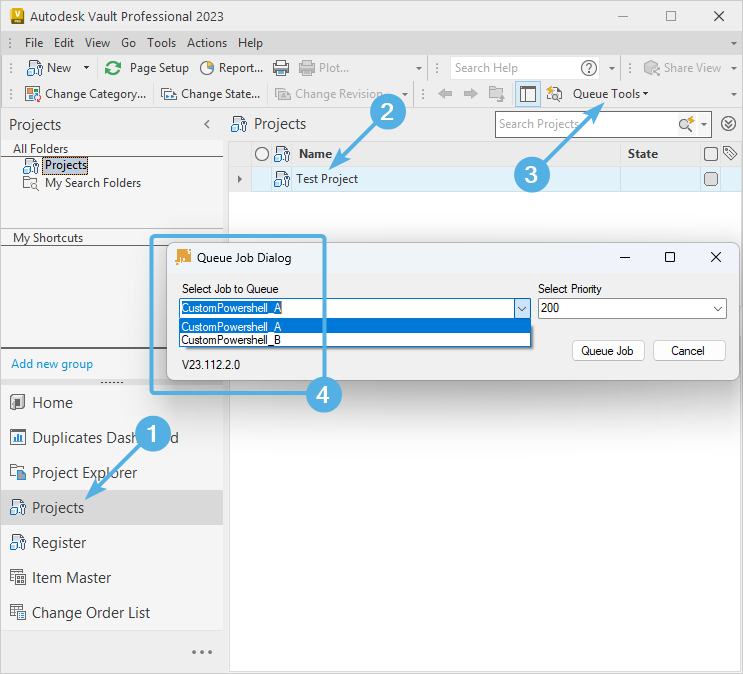This screenshot has width=743, height=674.
Task: Click the Add new group link
Action: click(52, 364)
